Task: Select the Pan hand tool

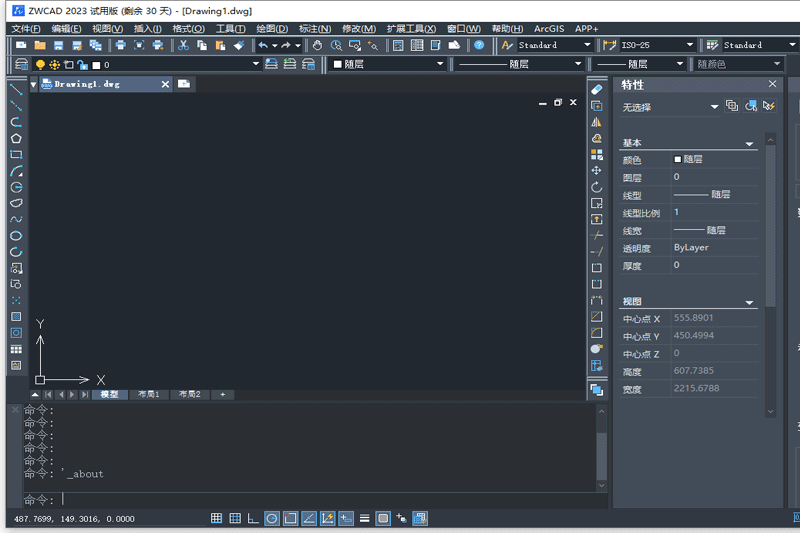Action: coord(317,45)
